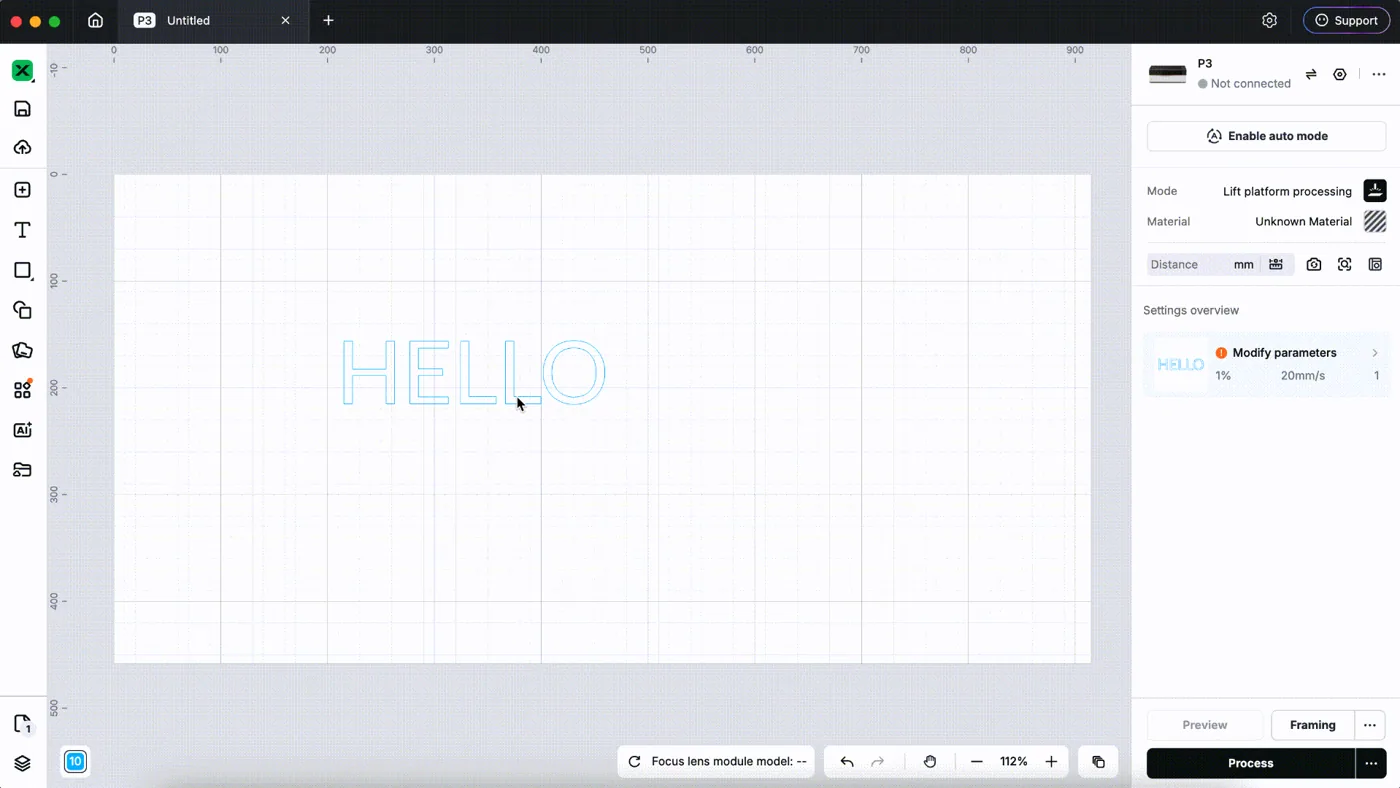Open the Unknown Material selector
Screen dimensions: 1400x788
(x=1320, y=221)
